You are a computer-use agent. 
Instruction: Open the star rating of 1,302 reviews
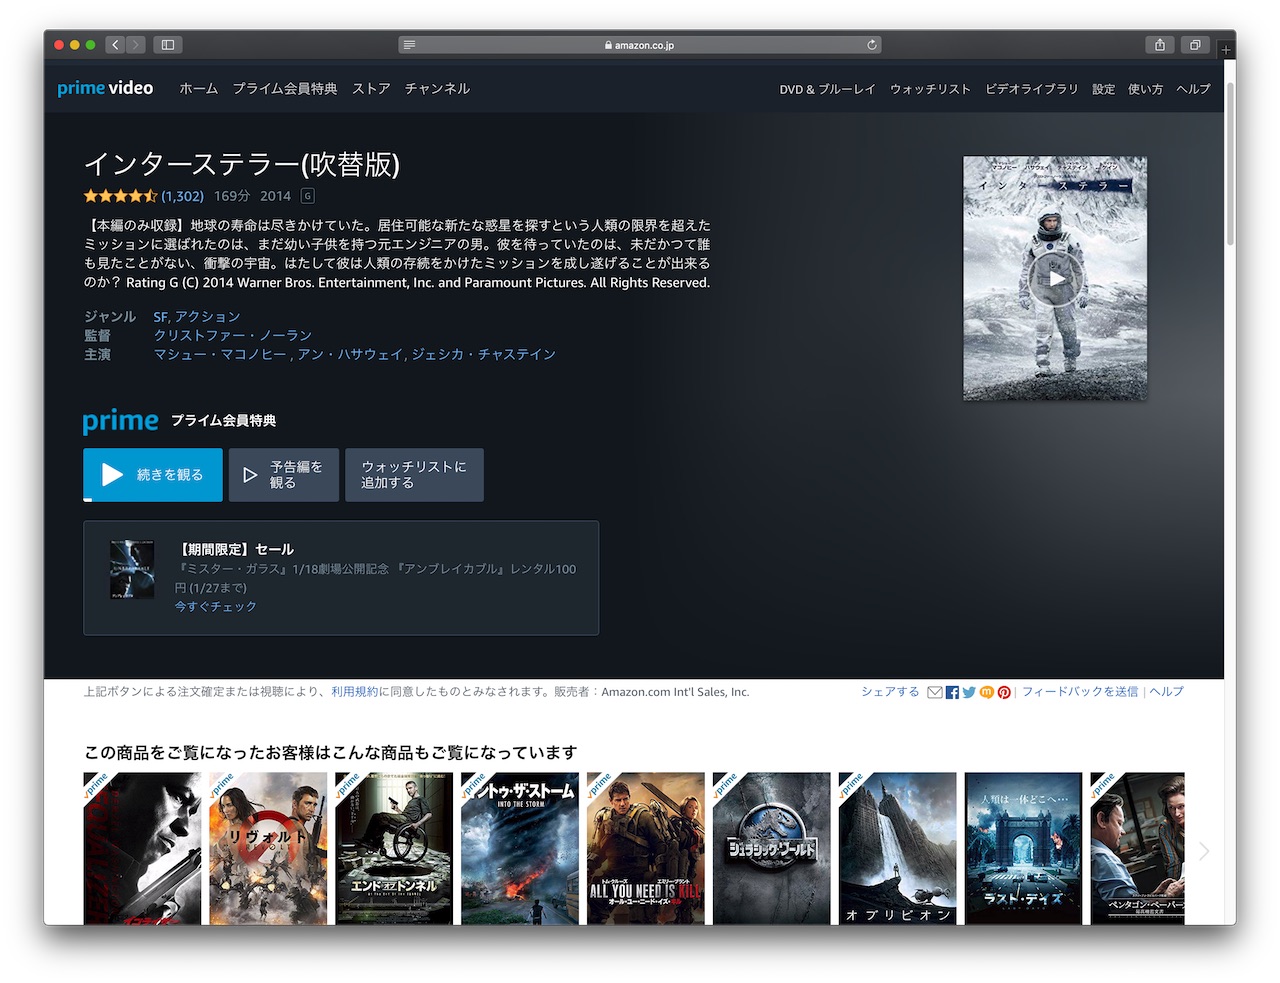point(144,196)
